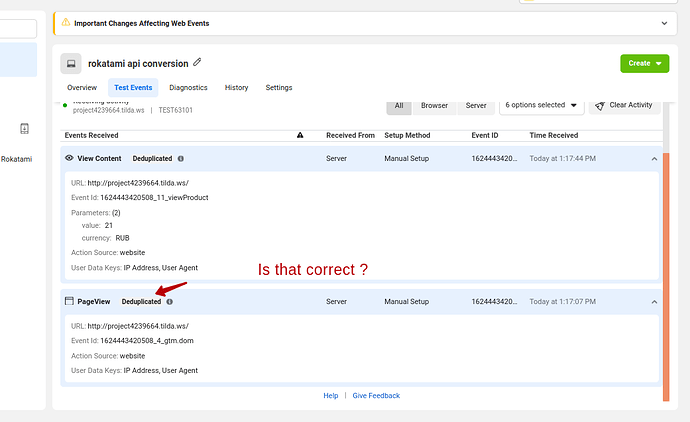
Task: Click the info icon beside PageView Deduplicated
Action: coord(169,301)
